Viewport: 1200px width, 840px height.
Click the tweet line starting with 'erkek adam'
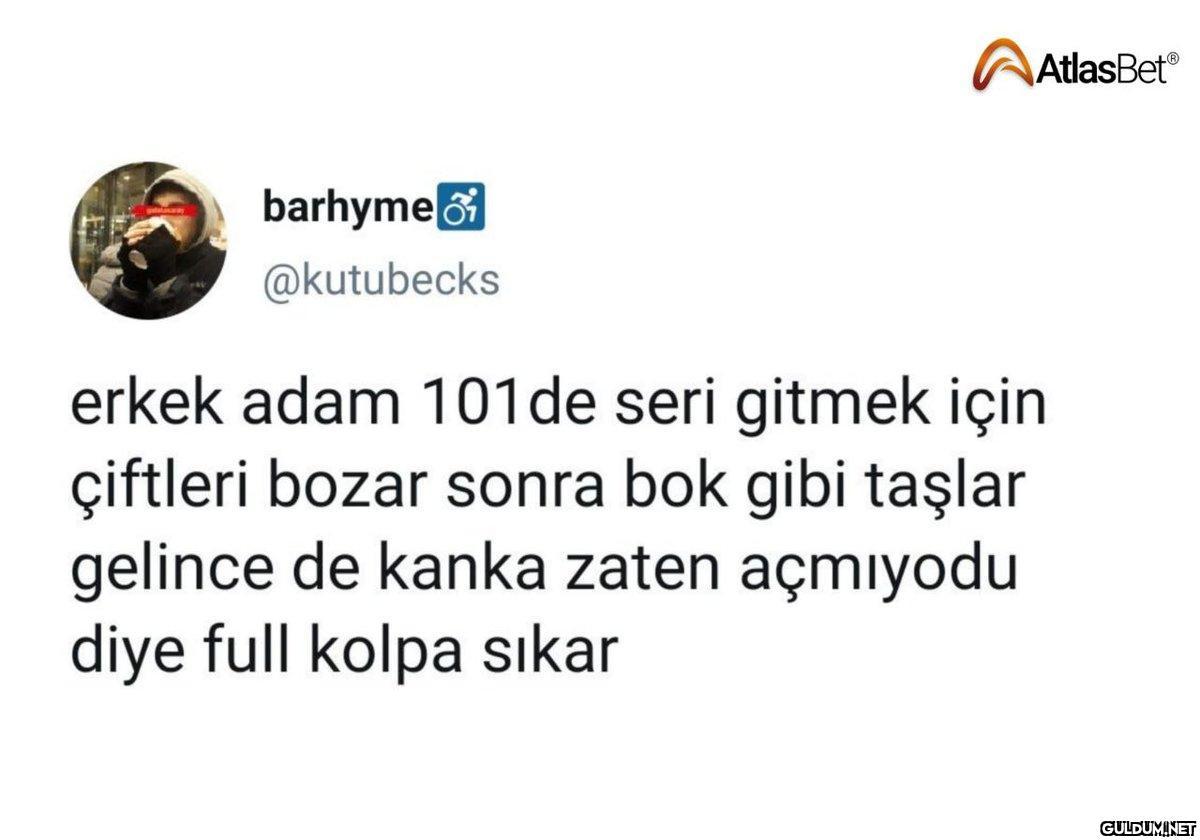(x=544, y=410)
